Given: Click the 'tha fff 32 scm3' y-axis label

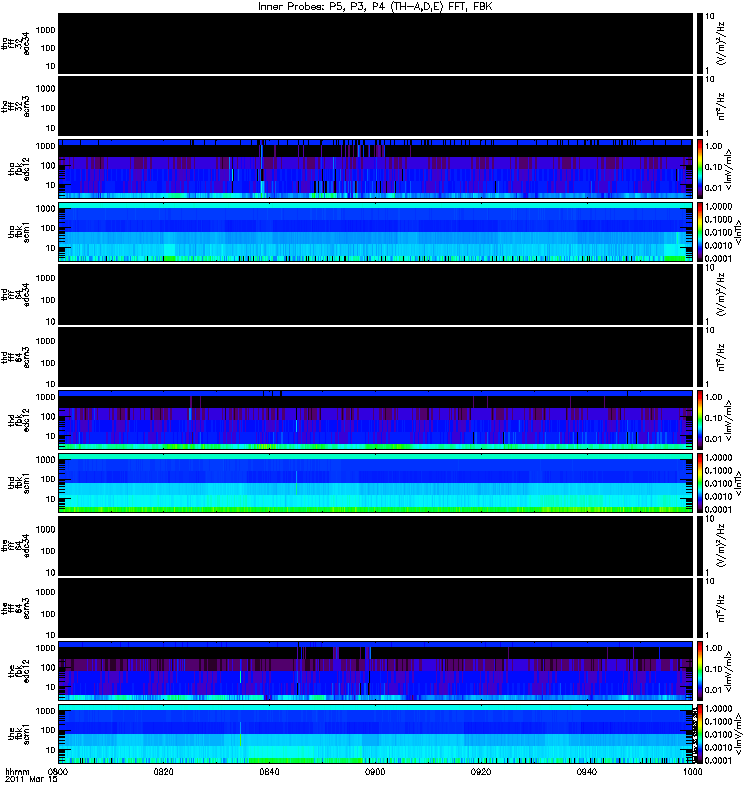Looking at the screenshot, I should pos(16,106).
